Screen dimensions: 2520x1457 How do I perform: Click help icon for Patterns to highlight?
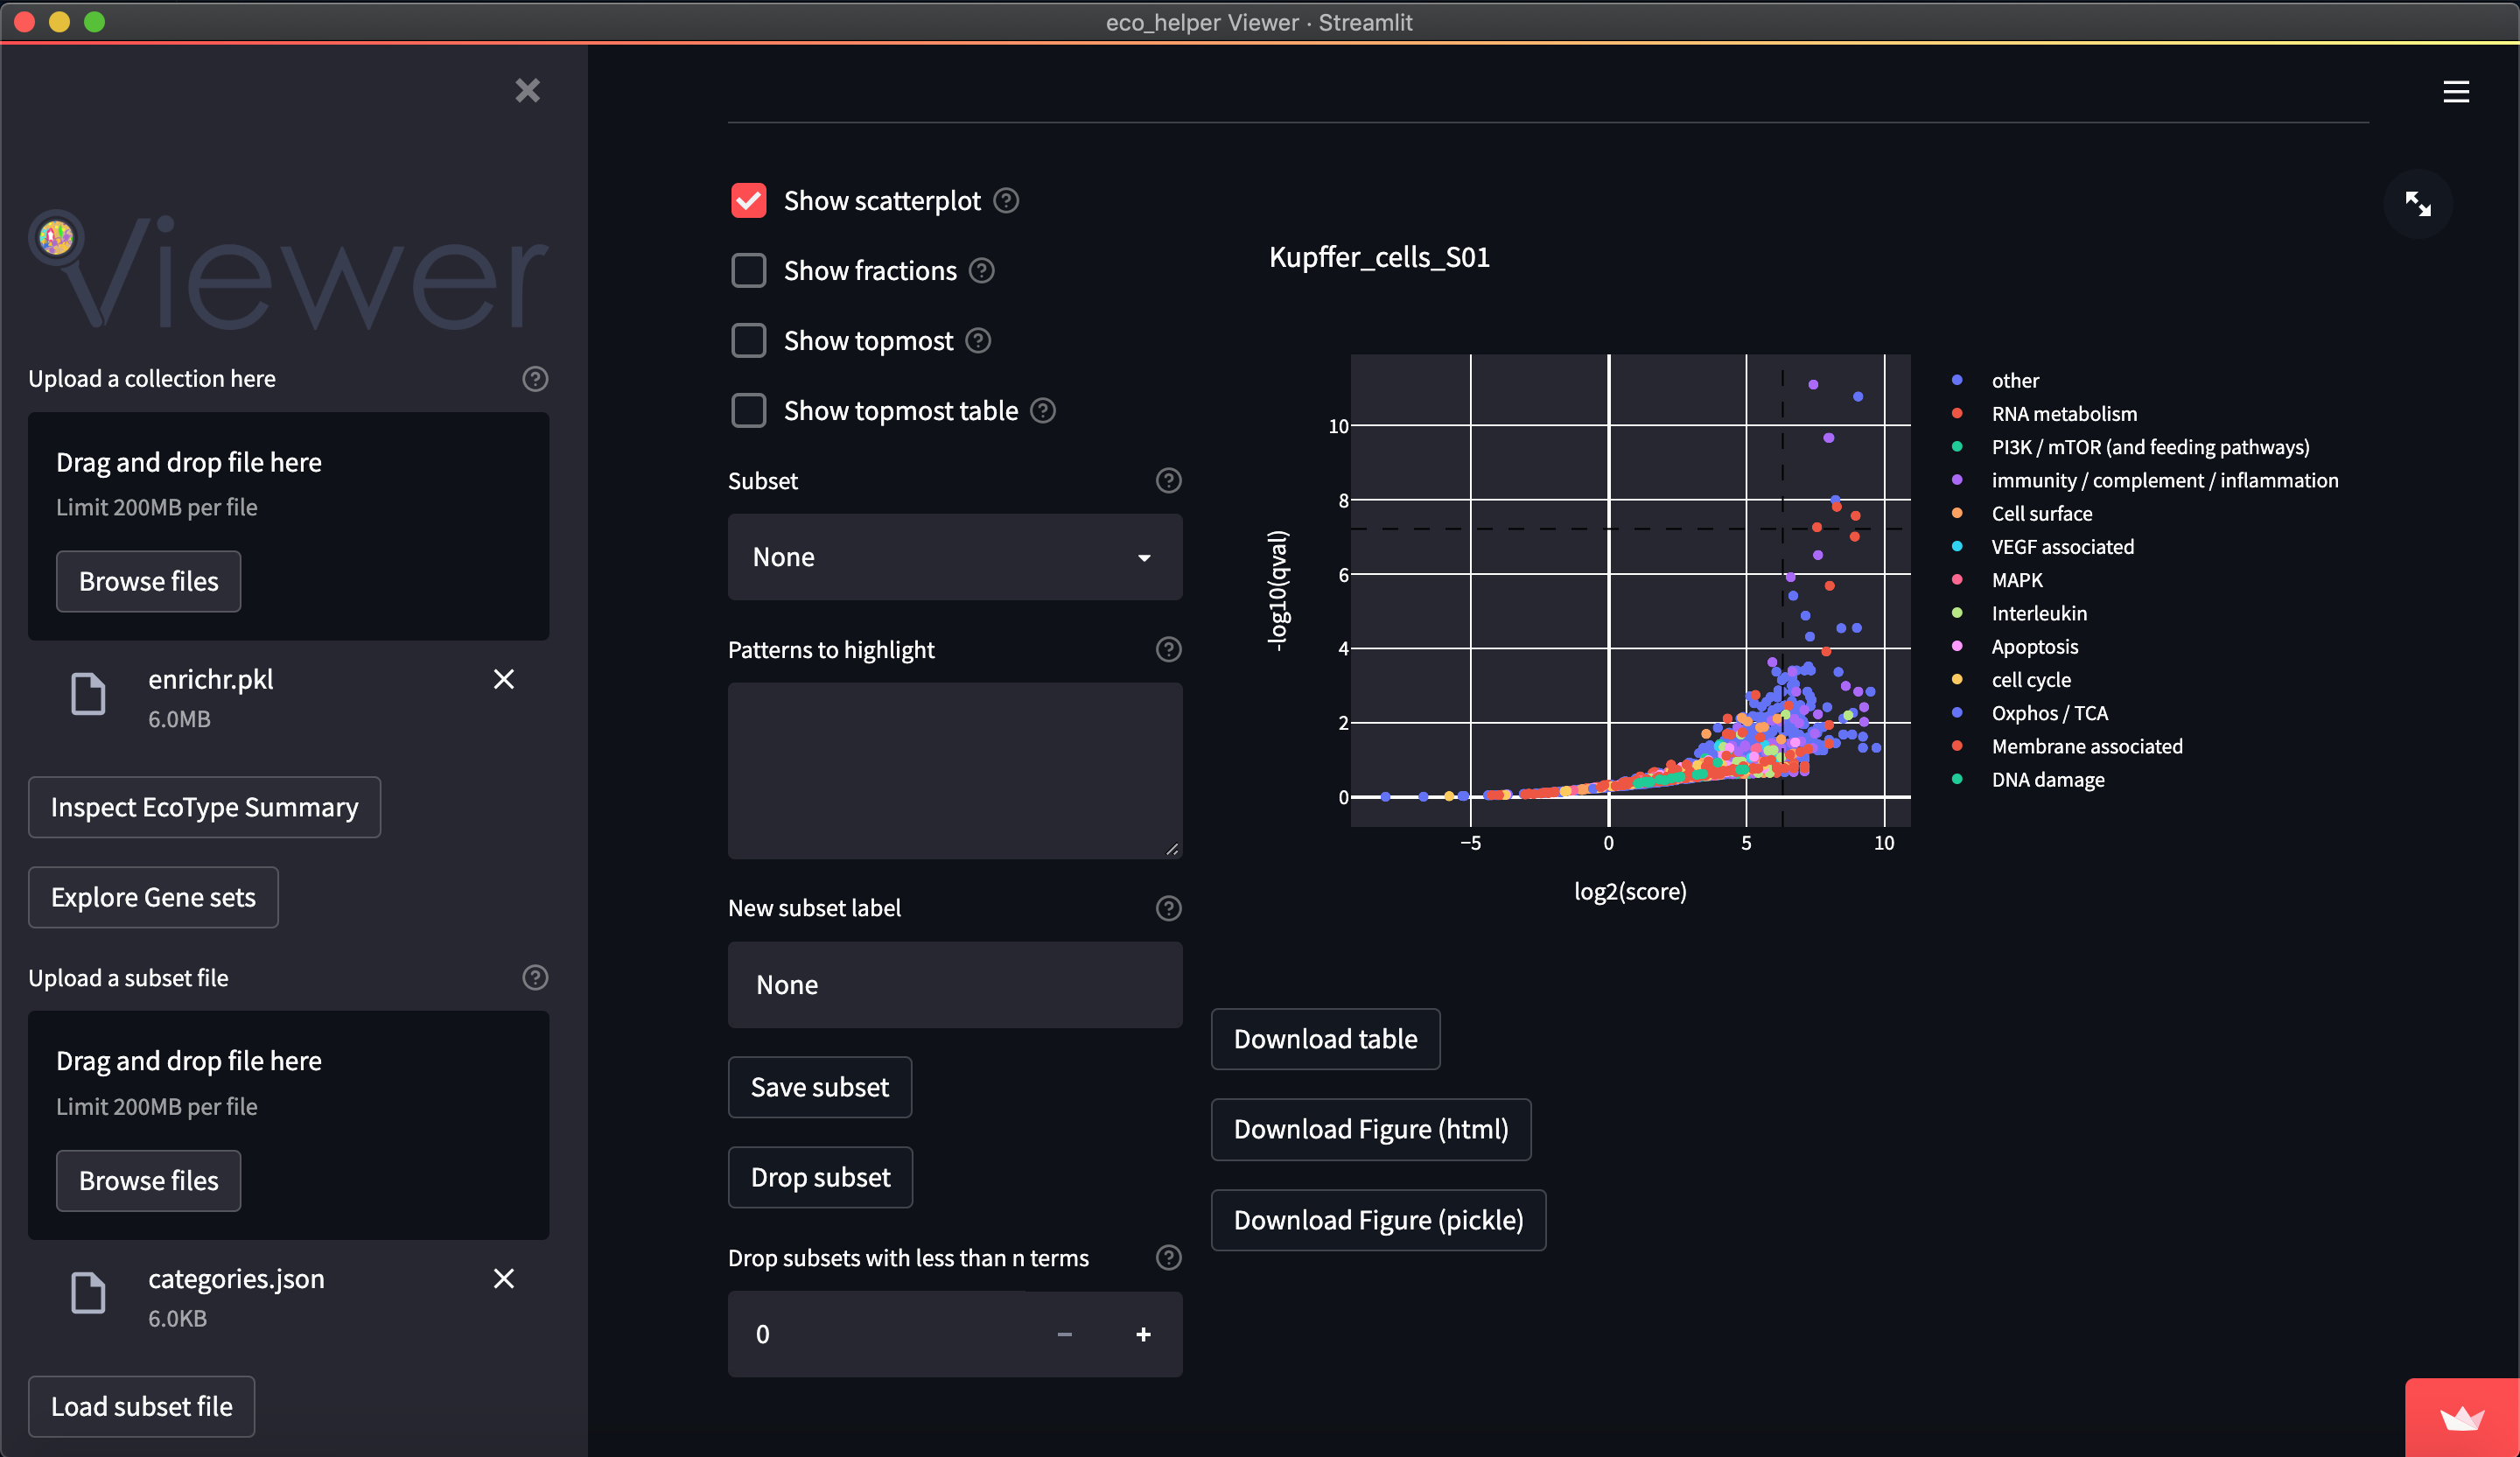pyautogui.click(x=1168, y=650)
